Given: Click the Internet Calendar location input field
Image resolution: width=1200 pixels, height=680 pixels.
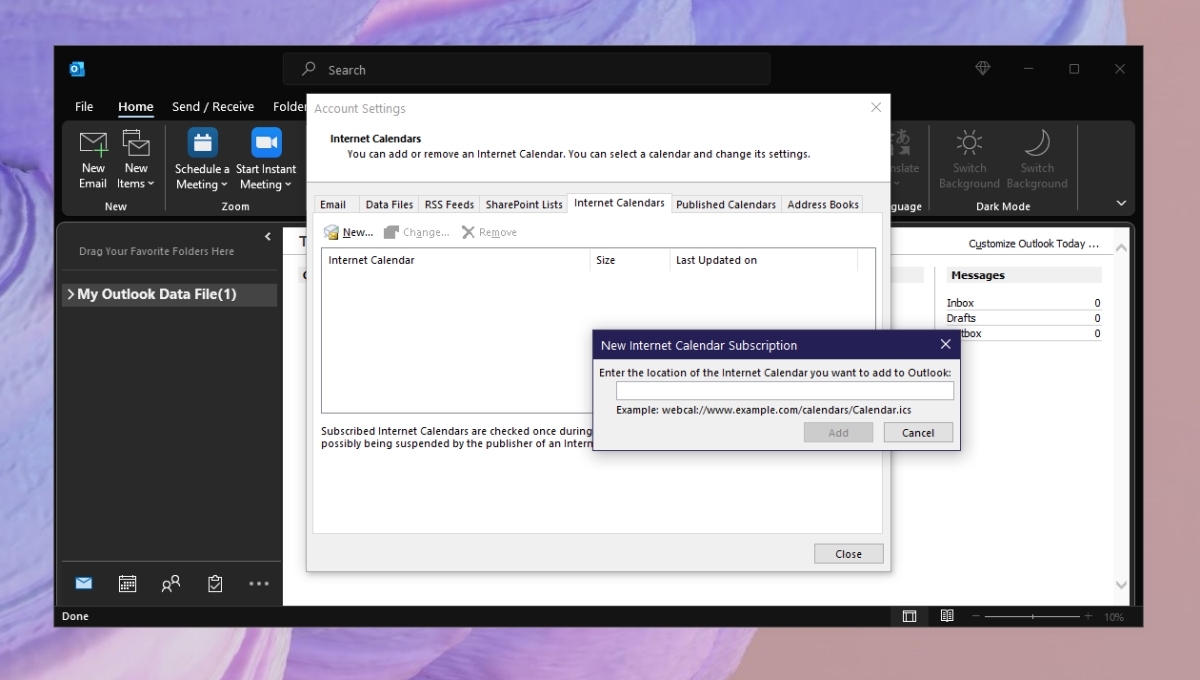Looking at the screenshot, I should pos(785,391).
